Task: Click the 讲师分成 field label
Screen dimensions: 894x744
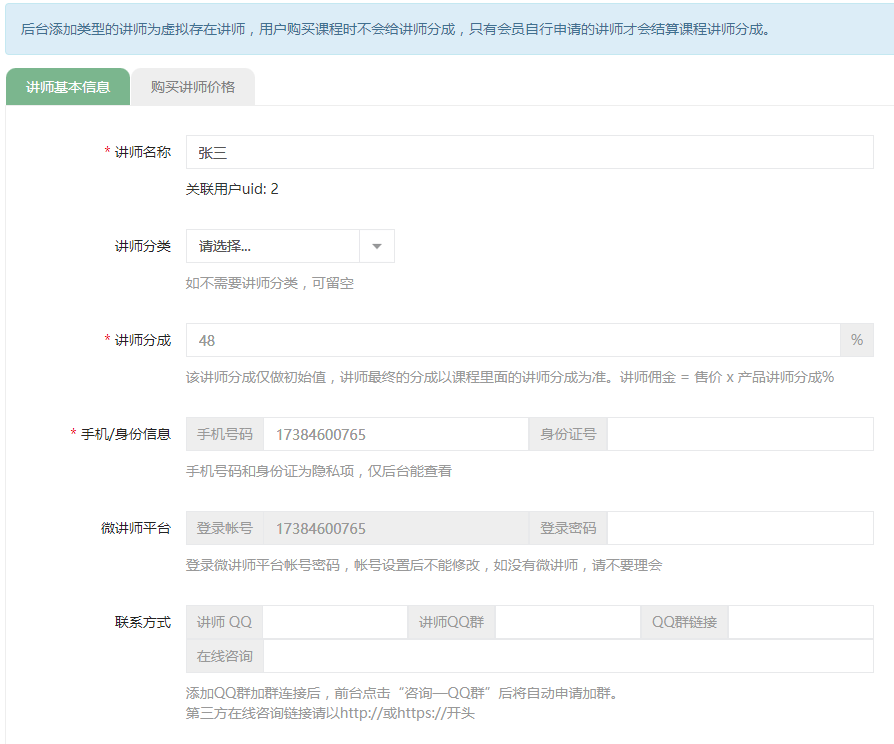Action: (143, 340)
